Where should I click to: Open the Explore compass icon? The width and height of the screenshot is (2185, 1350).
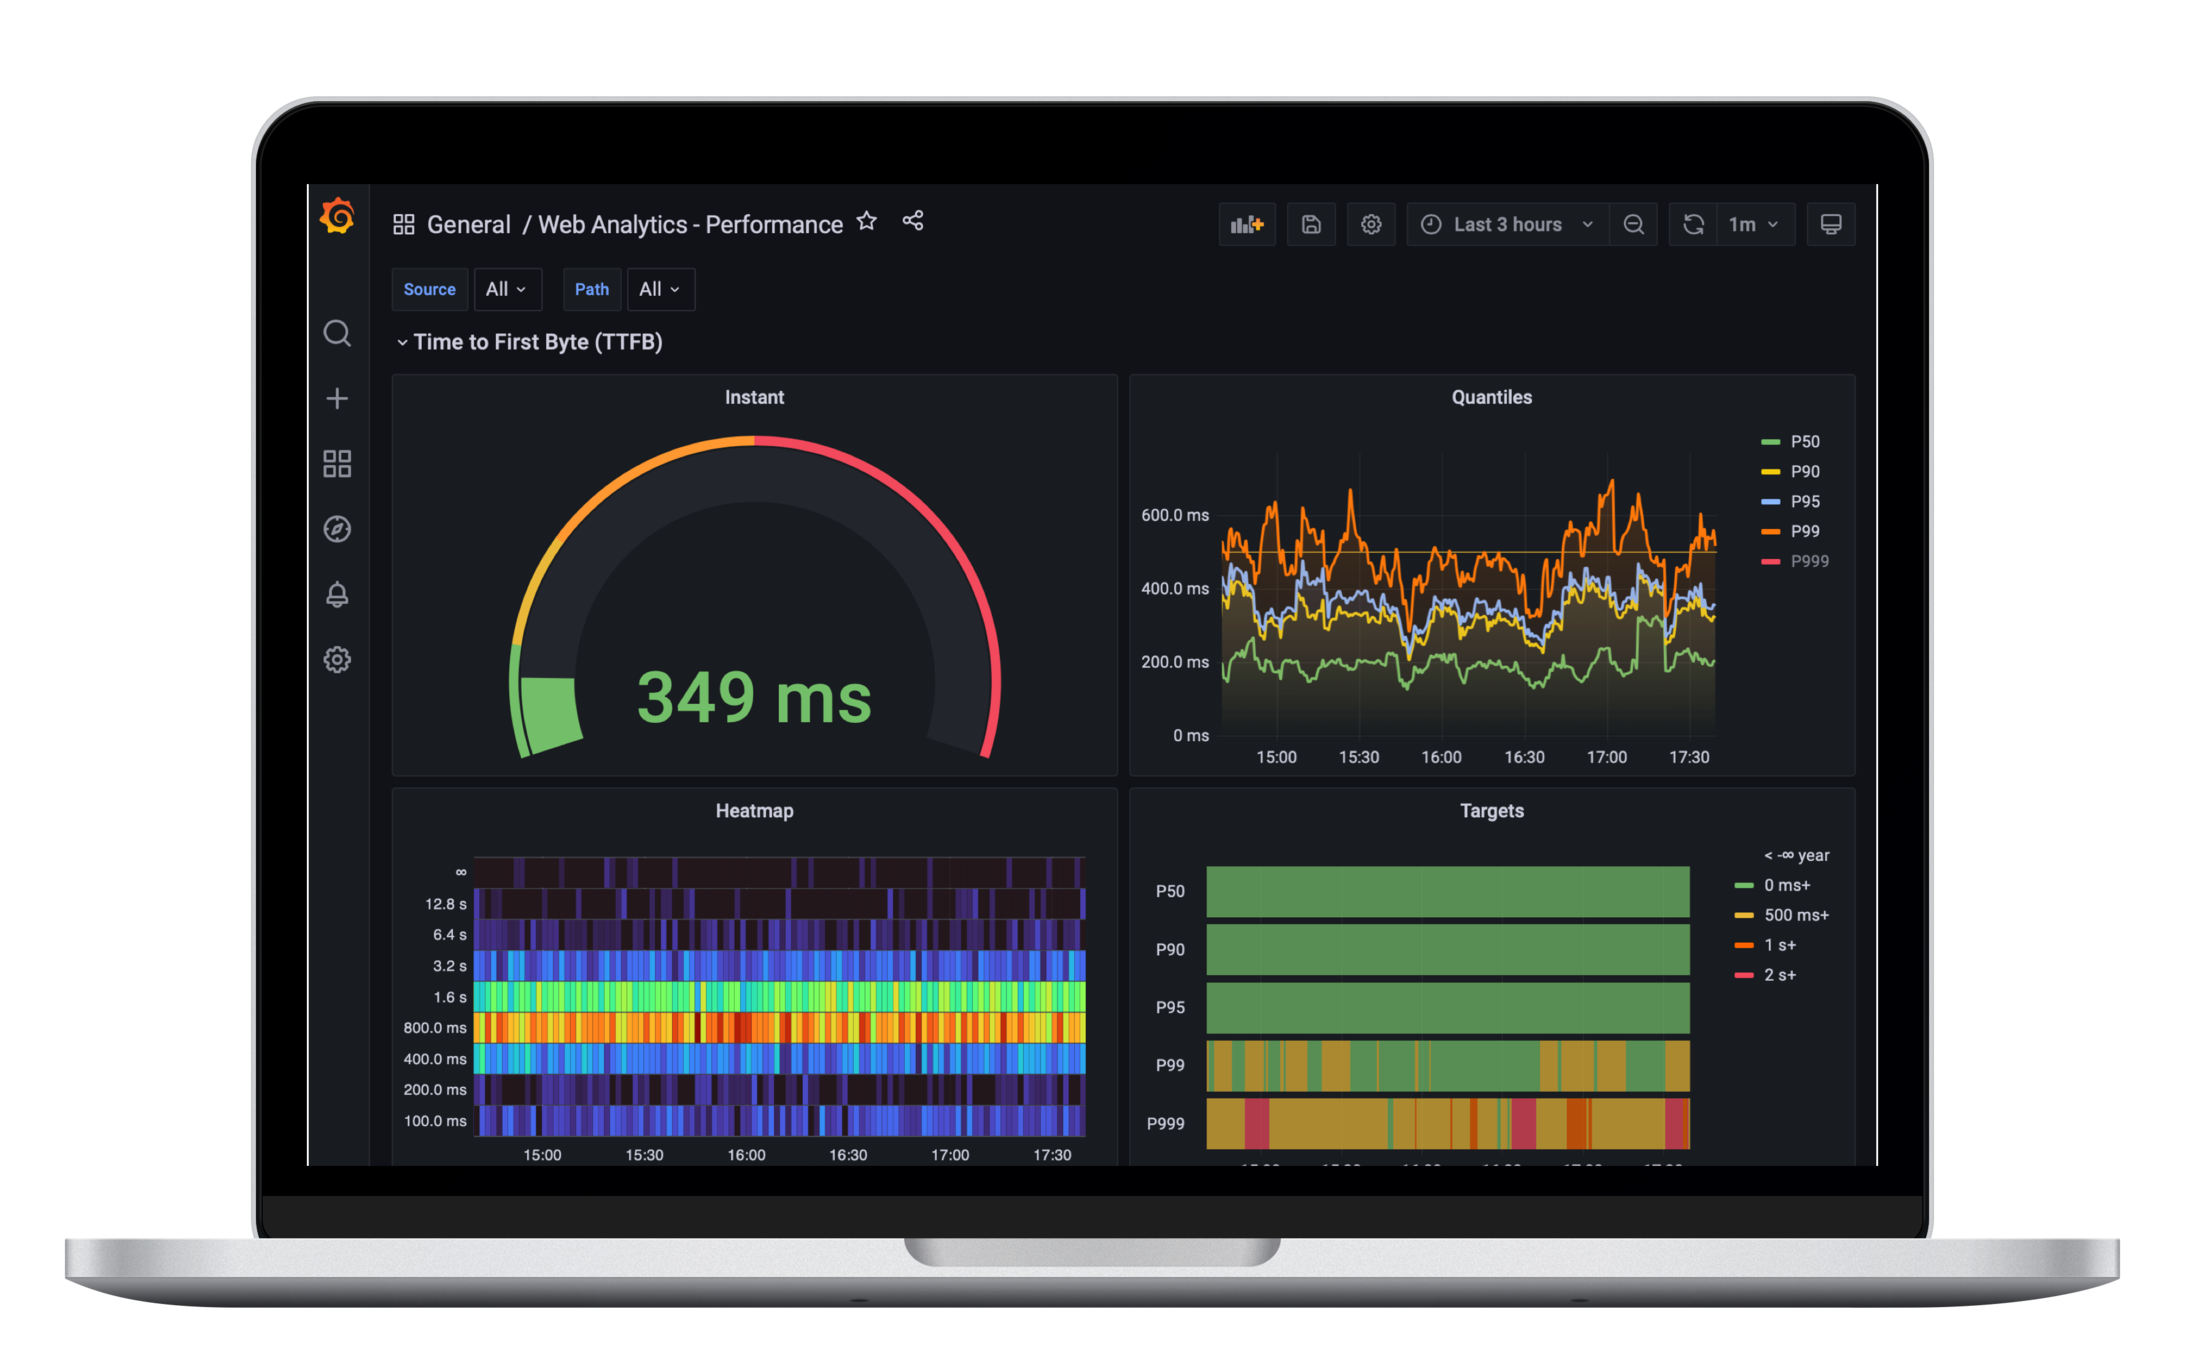(337, 529)
